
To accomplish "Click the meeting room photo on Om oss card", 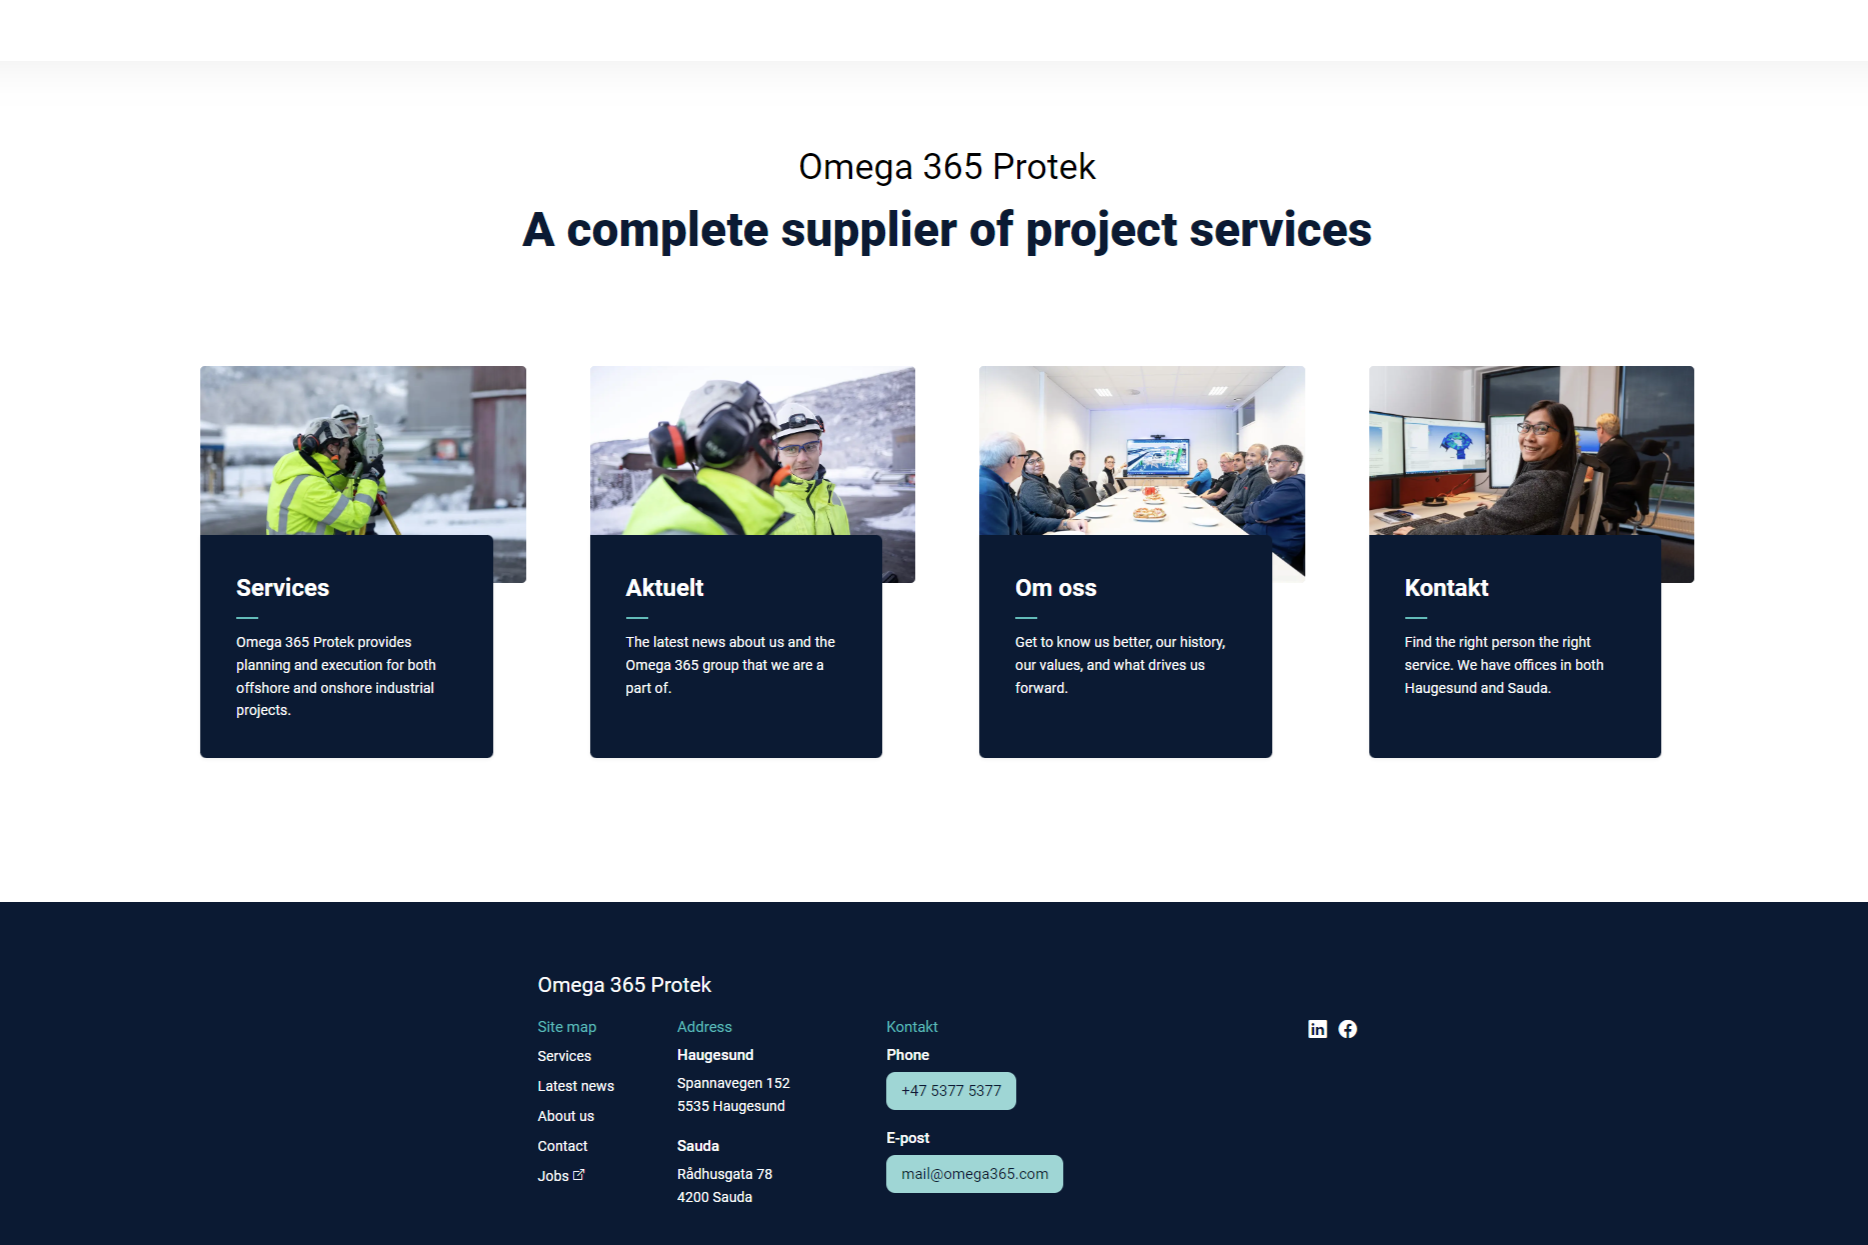I will coord(1141,451).
